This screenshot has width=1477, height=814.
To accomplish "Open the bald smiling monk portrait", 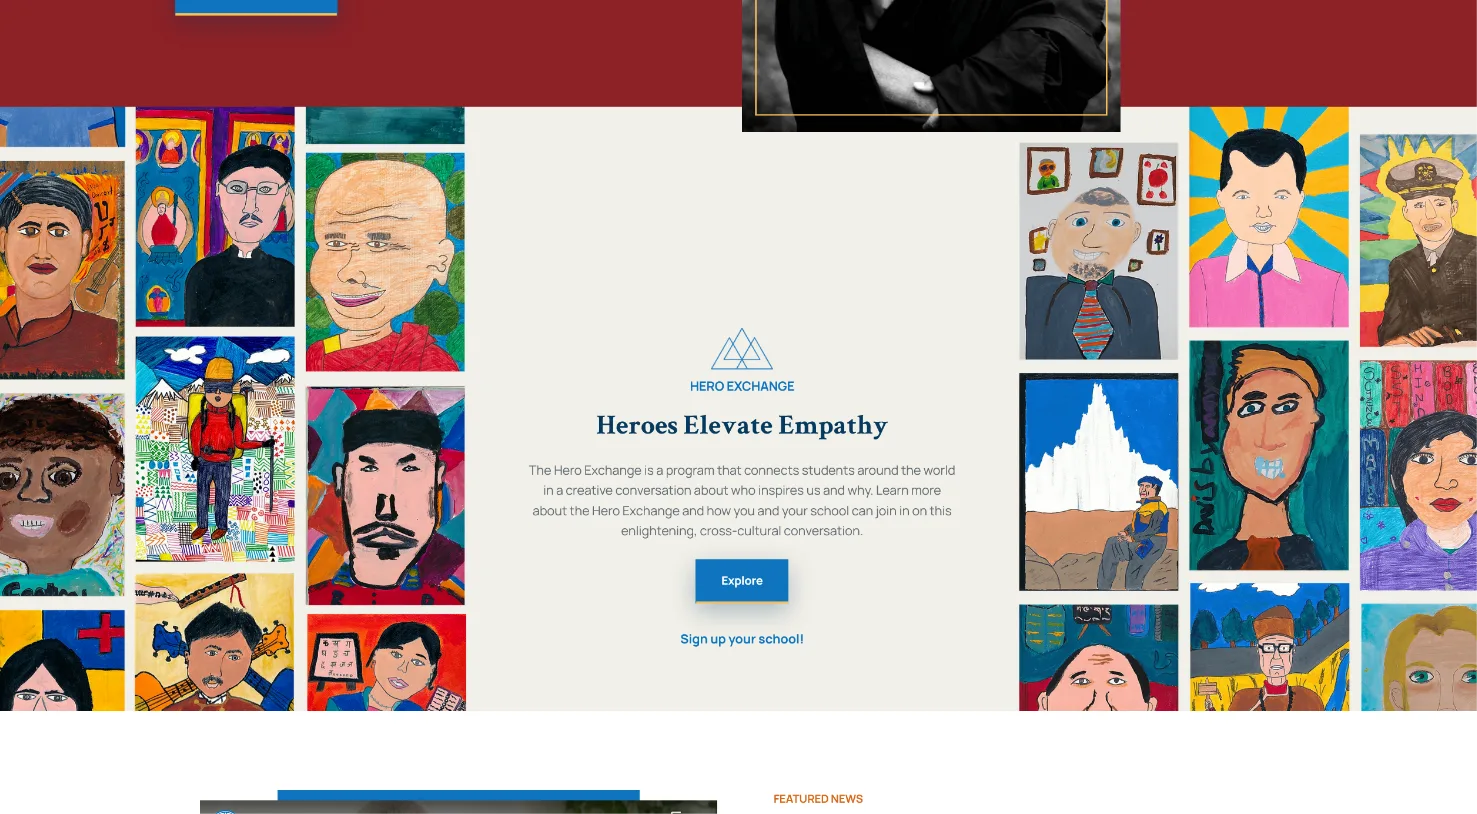I will click(385, 262).
